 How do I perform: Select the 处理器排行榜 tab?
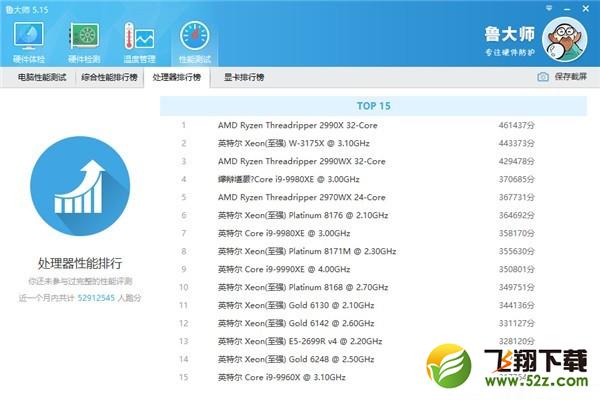coord(176,77)
